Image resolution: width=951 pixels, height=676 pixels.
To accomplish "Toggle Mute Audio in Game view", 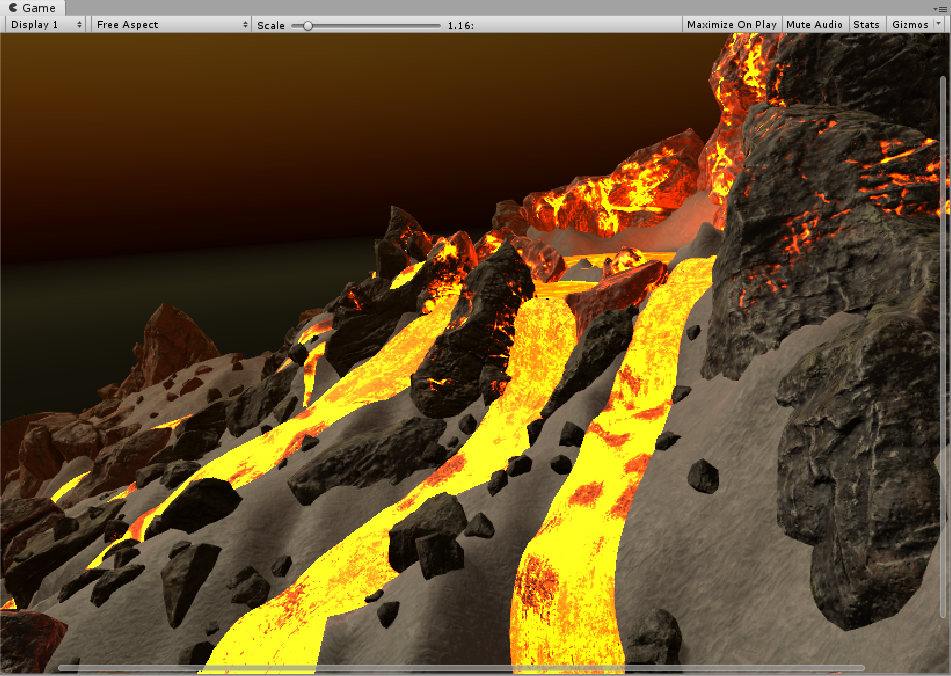I will [814, 25].
